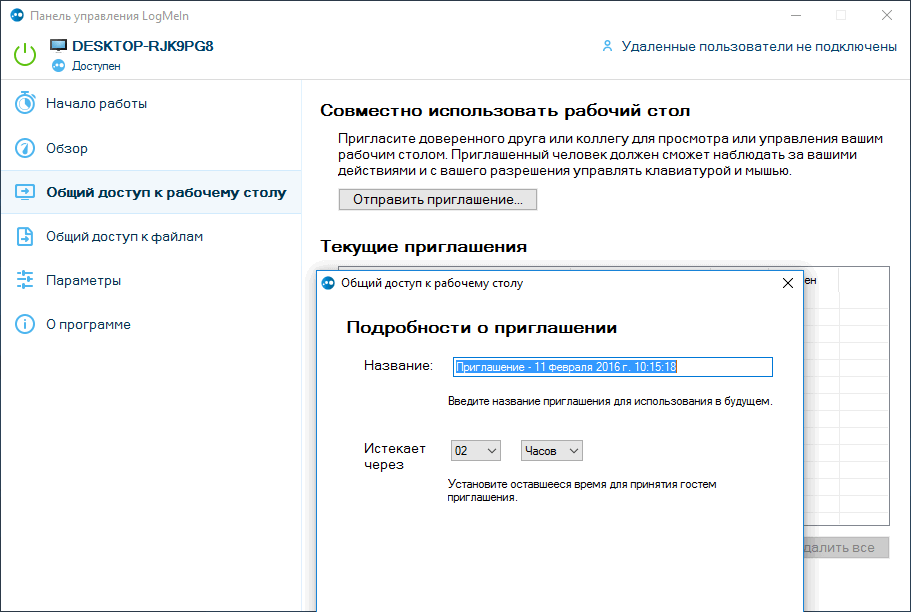Viewport: 911px width, 612px height.
Task: Click the LogMeIn logo in invitation dialog title
Action: [x=328, y=283]
